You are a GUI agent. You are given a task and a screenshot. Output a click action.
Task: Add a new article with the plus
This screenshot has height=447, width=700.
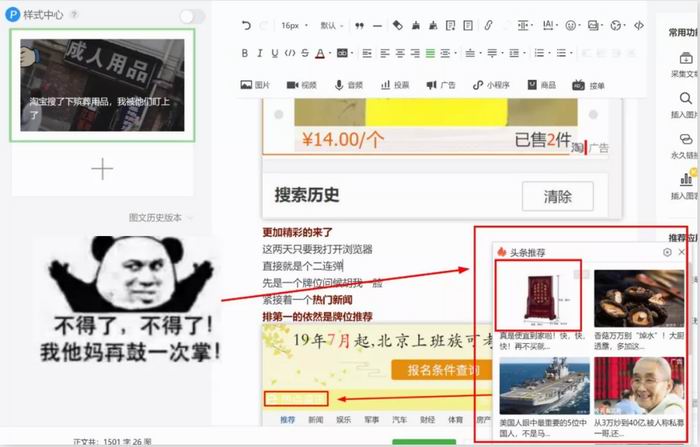coord(102,169)
